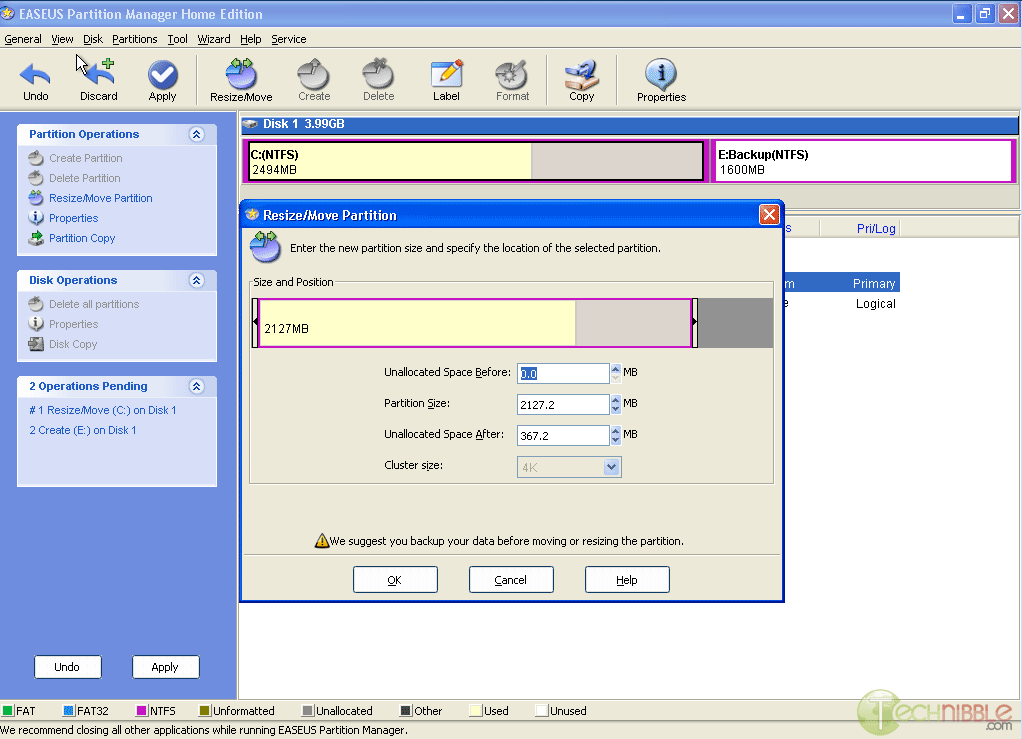Screen dimensions: 1022x739
Task: Collapse the 2 Operations Pending panel
Action: pyautogui.click(x=196, y=386)
